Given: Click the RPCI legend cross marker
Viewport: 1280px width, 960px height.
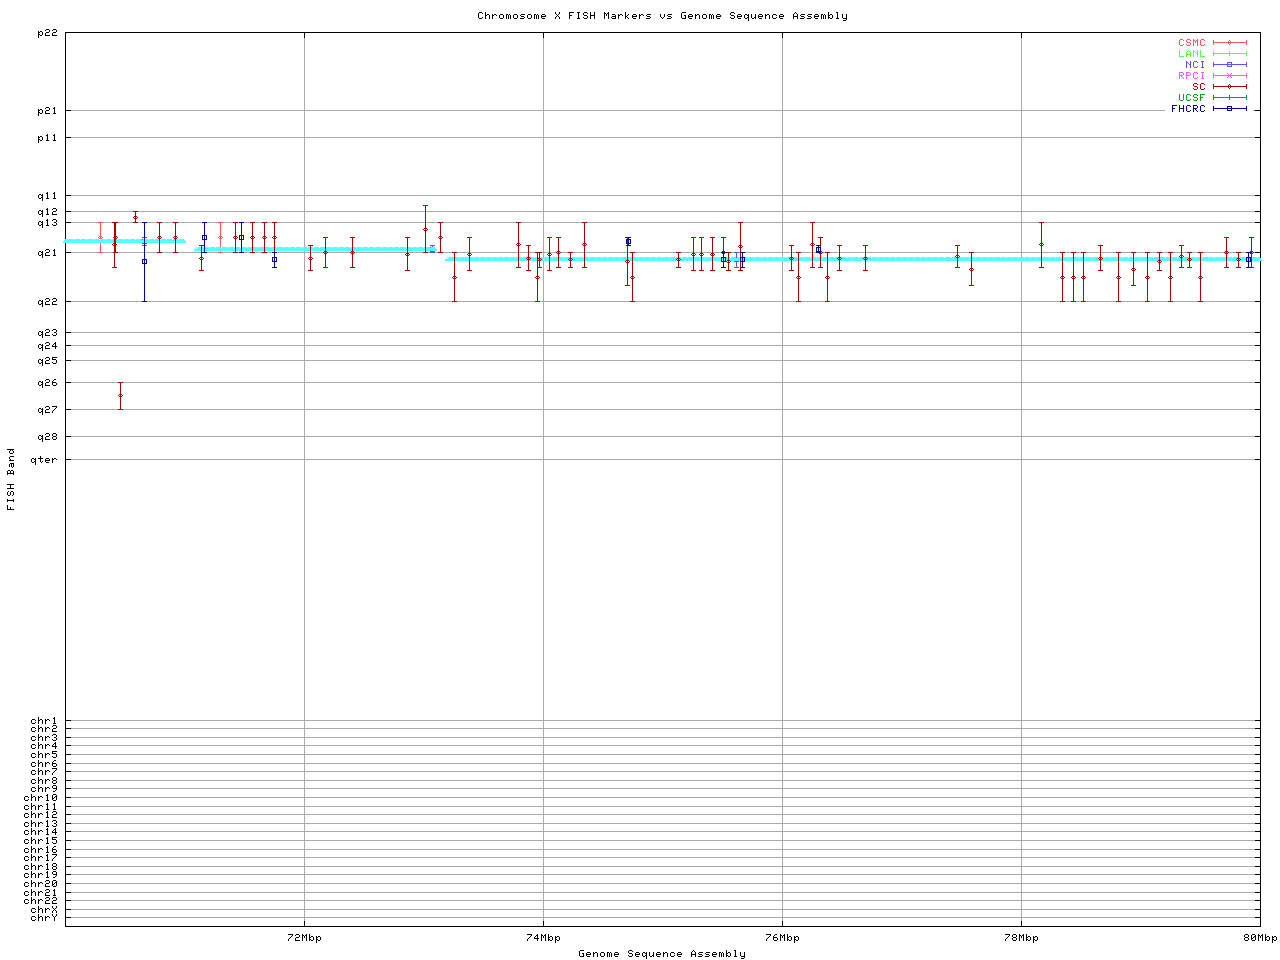Looking at the screenshot, I should 1229,76.
